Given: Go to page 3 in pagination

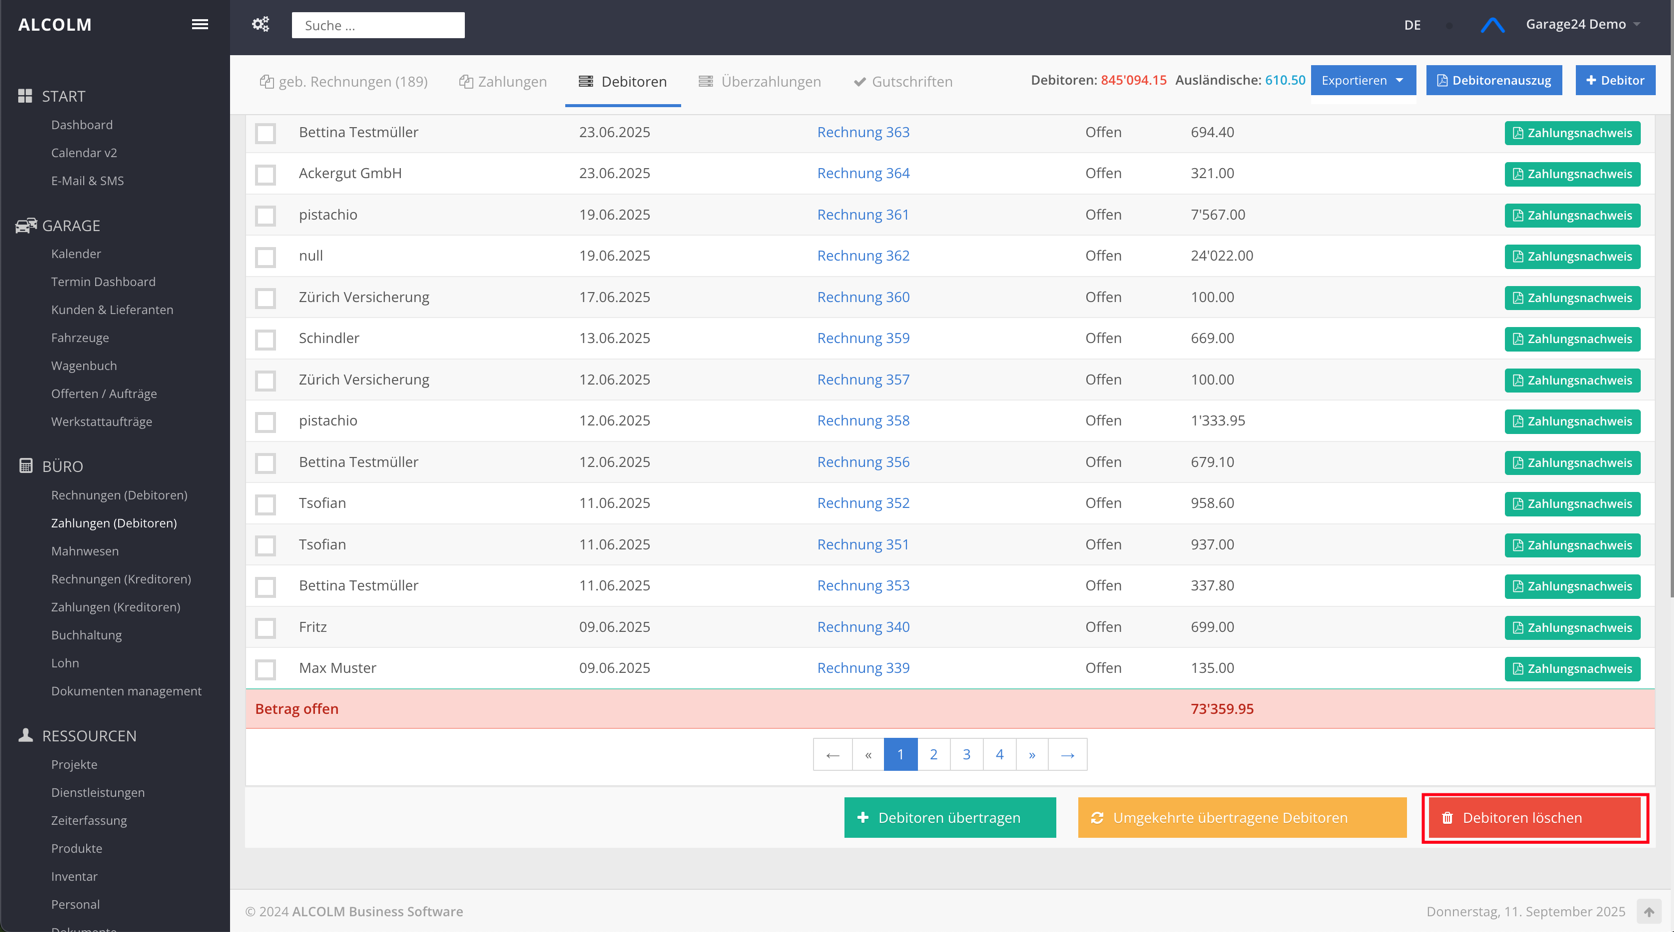Looking at the screenshot, I should click(966, 755).
